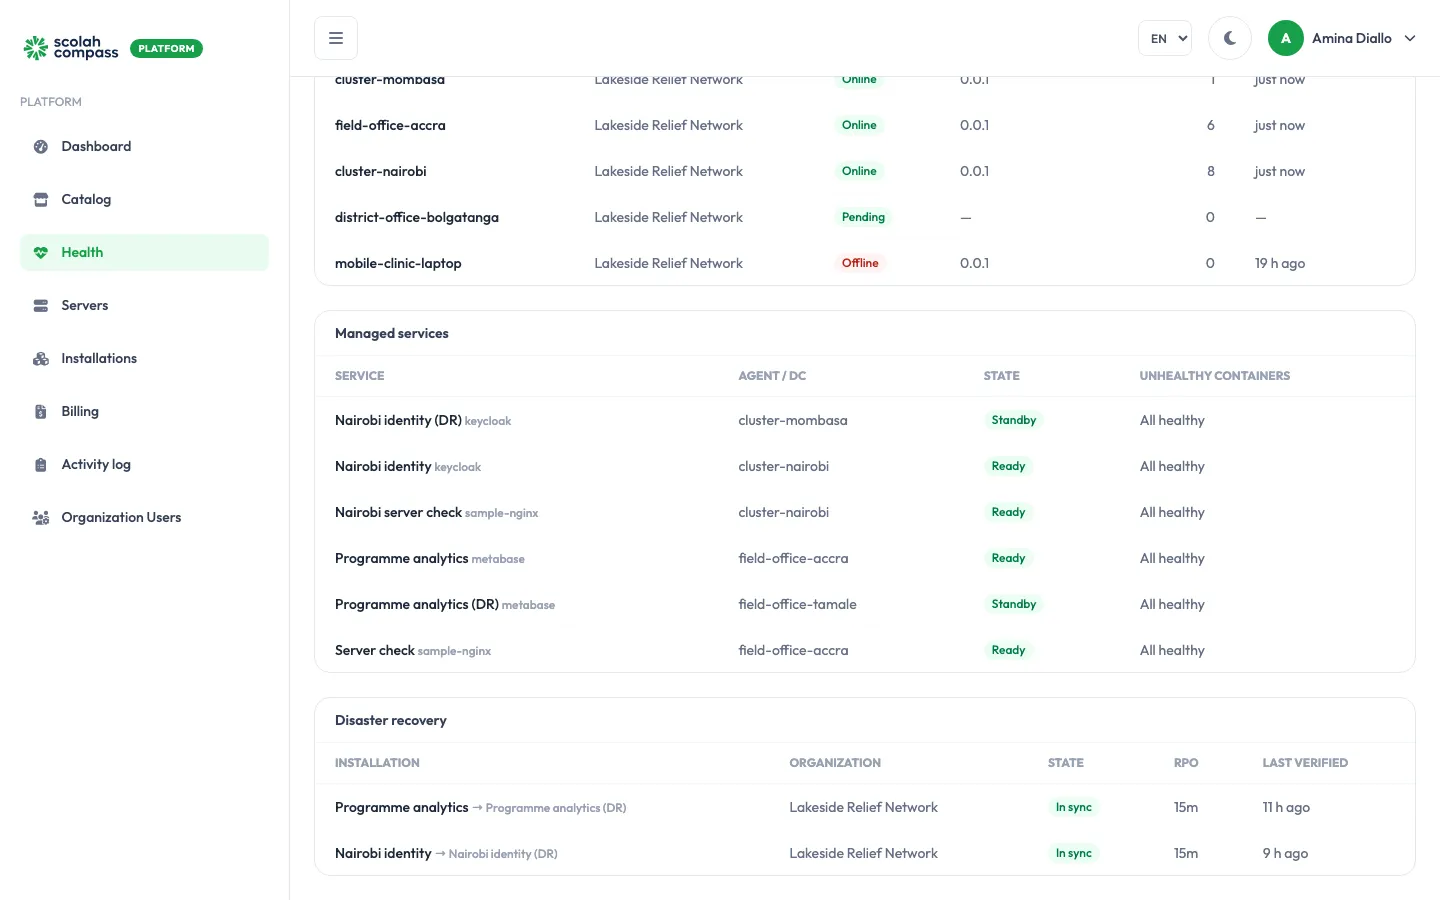Viewport: 1440px width, 900px height.
Task: Click the Health heart icon in sidebar
Action: [x=41, y=253]
